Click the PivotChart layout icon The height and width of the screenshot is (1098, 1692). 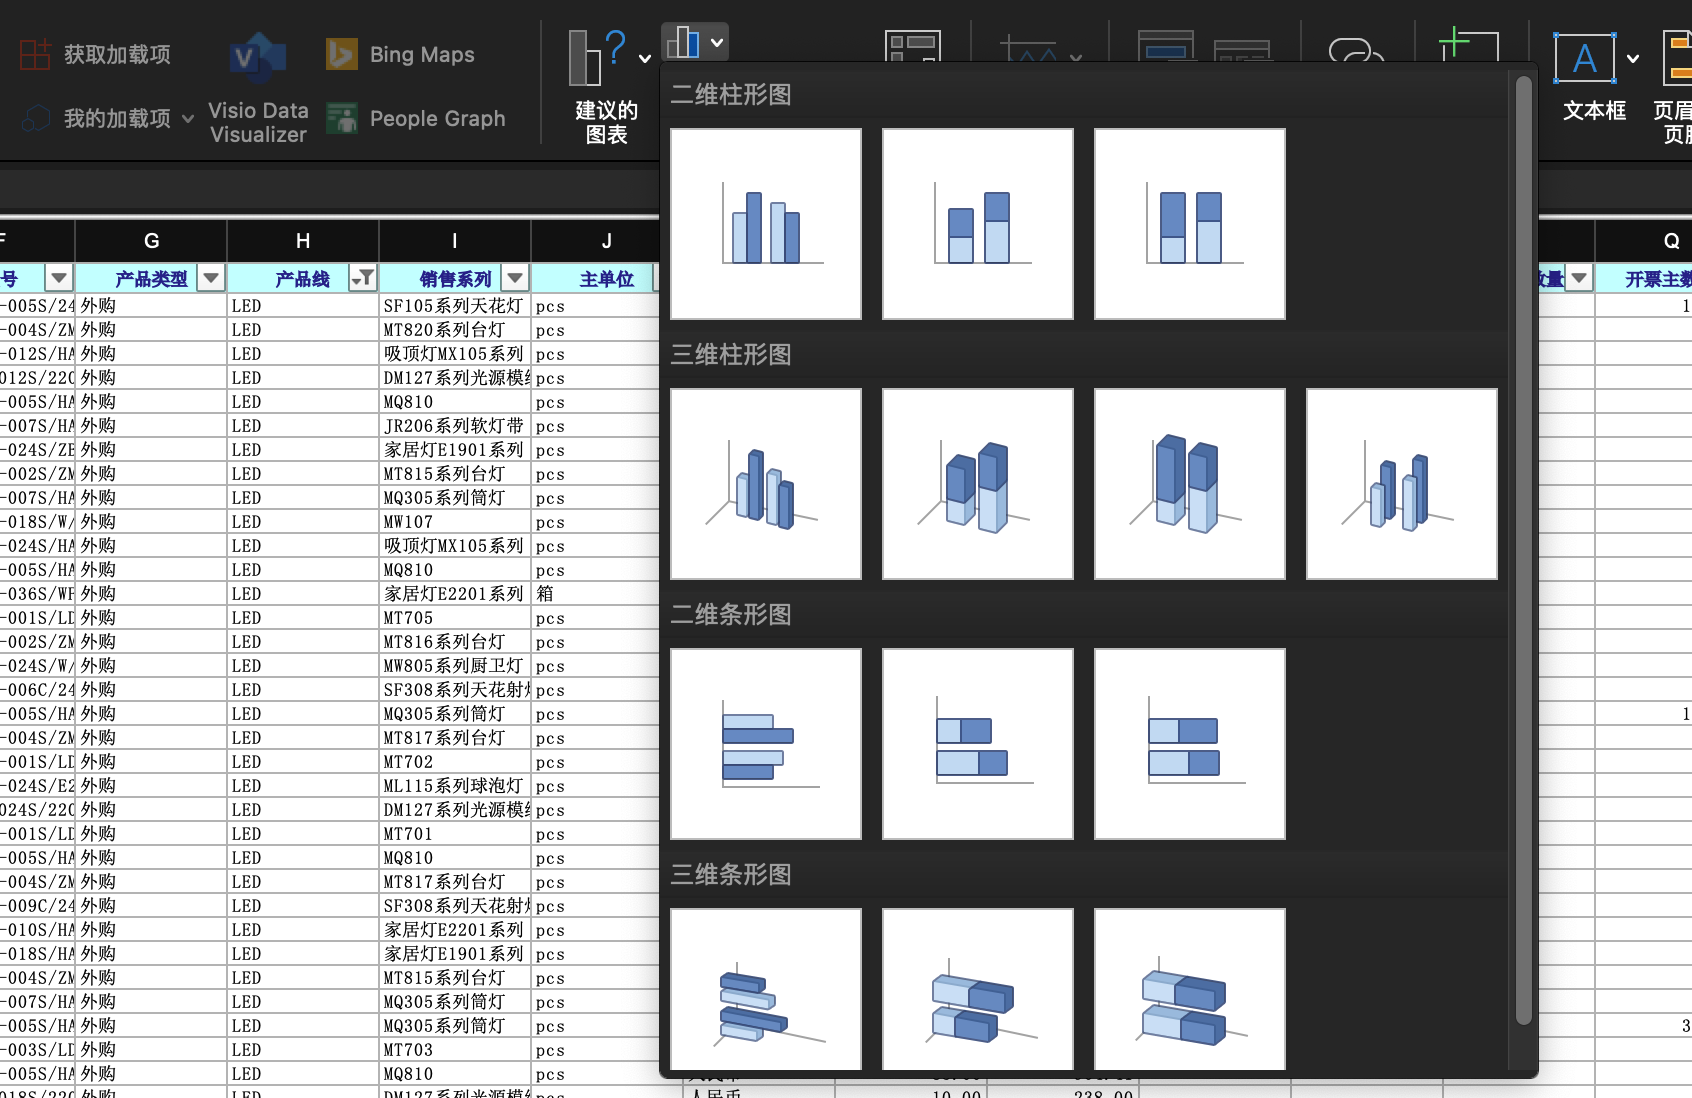tap(913, 46)
